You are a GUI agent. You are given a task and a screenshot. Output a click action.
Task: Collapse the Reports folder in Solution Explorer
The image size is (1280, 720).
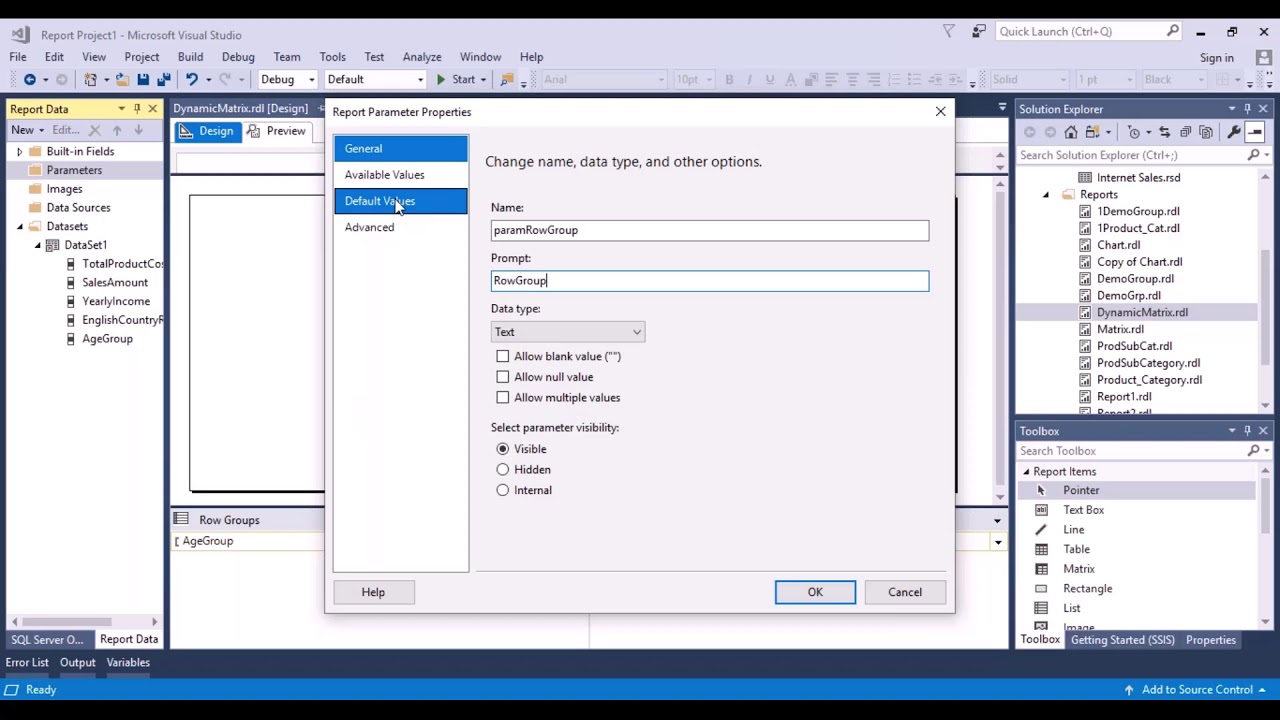tap(1046, 195)
